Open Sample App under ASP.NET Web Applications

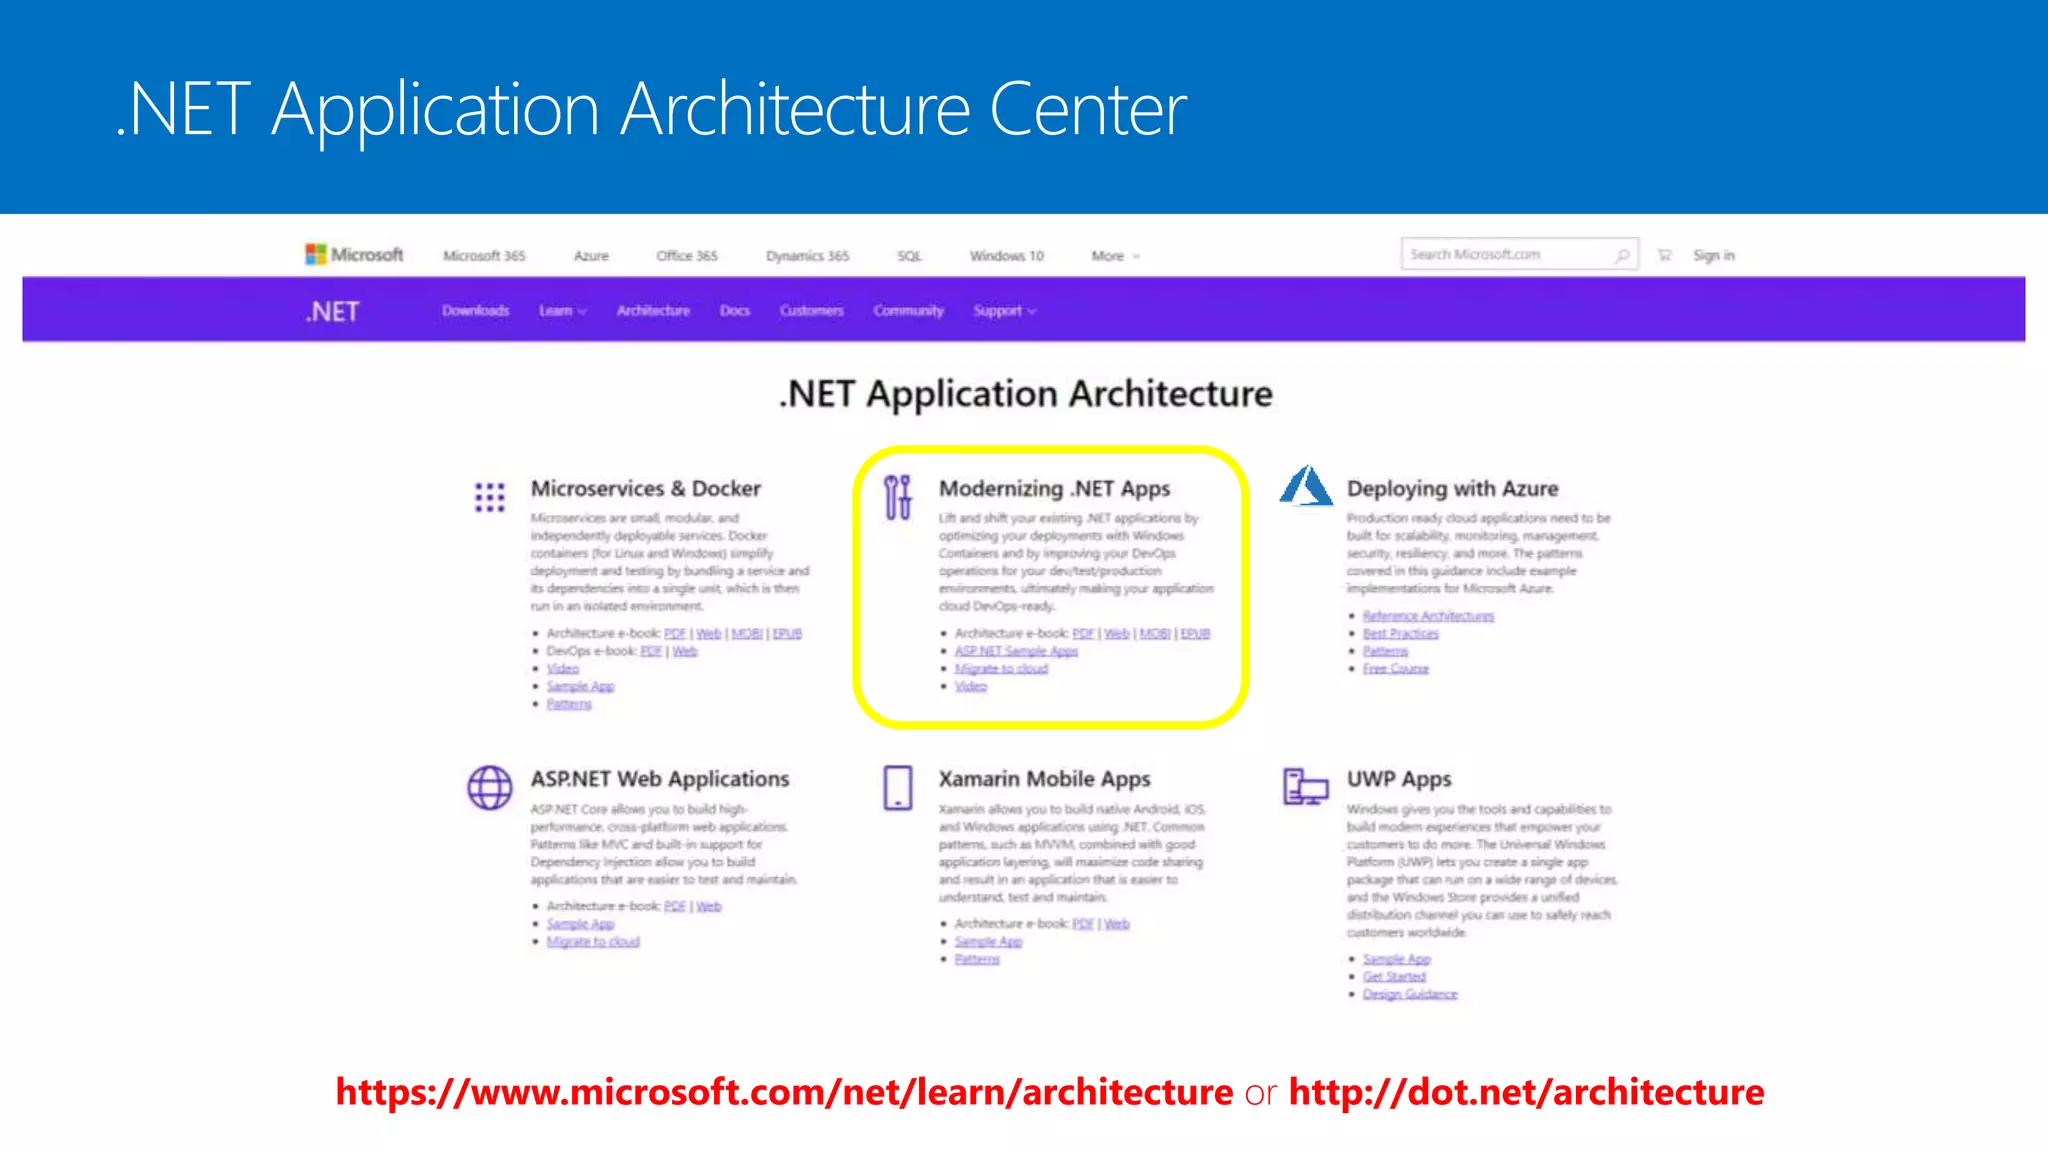(580, 924)
